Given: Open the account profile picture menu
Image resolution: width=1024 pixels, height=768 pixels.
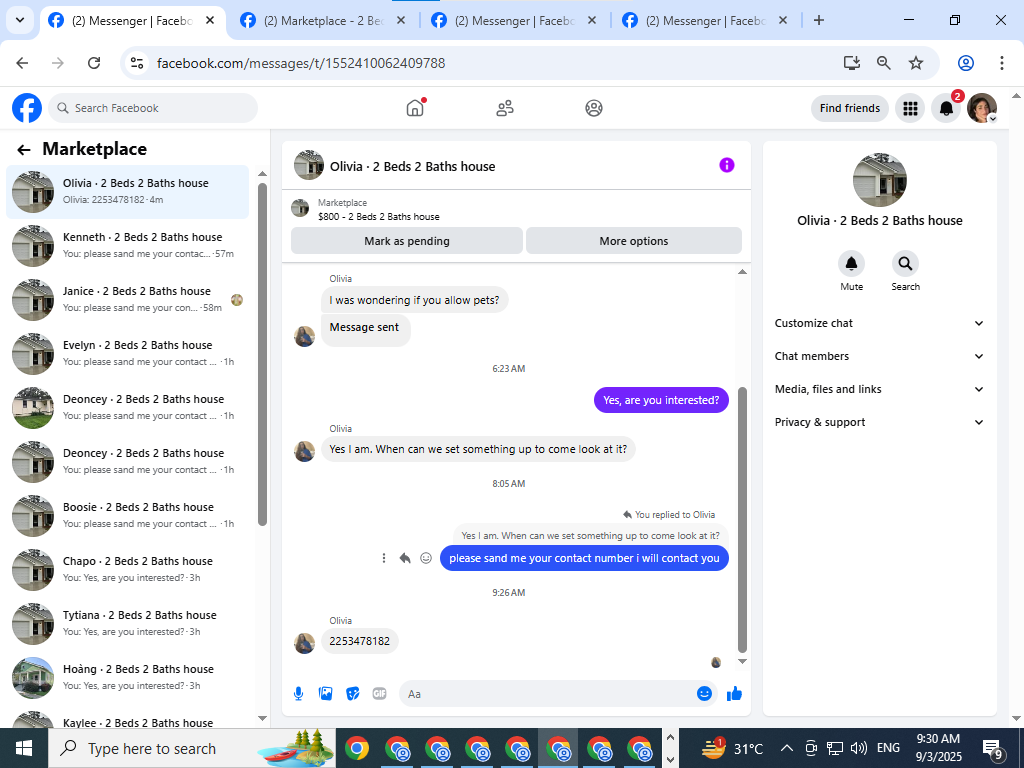Looking at the screenshot, I should click(x=982, y=108).
